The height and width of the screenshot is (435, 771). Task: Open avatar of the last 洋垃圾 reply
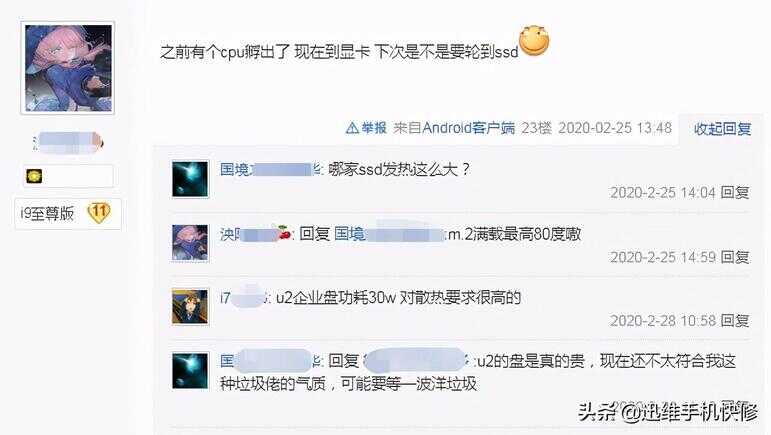click(x=190, y=371)
